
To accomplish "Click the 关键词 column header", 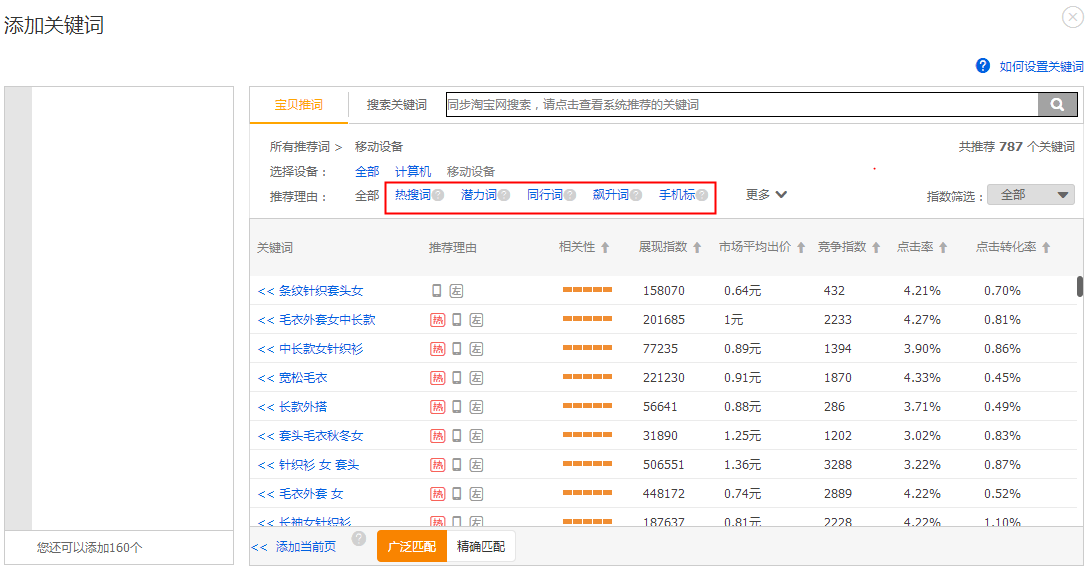I will point(274,248).
